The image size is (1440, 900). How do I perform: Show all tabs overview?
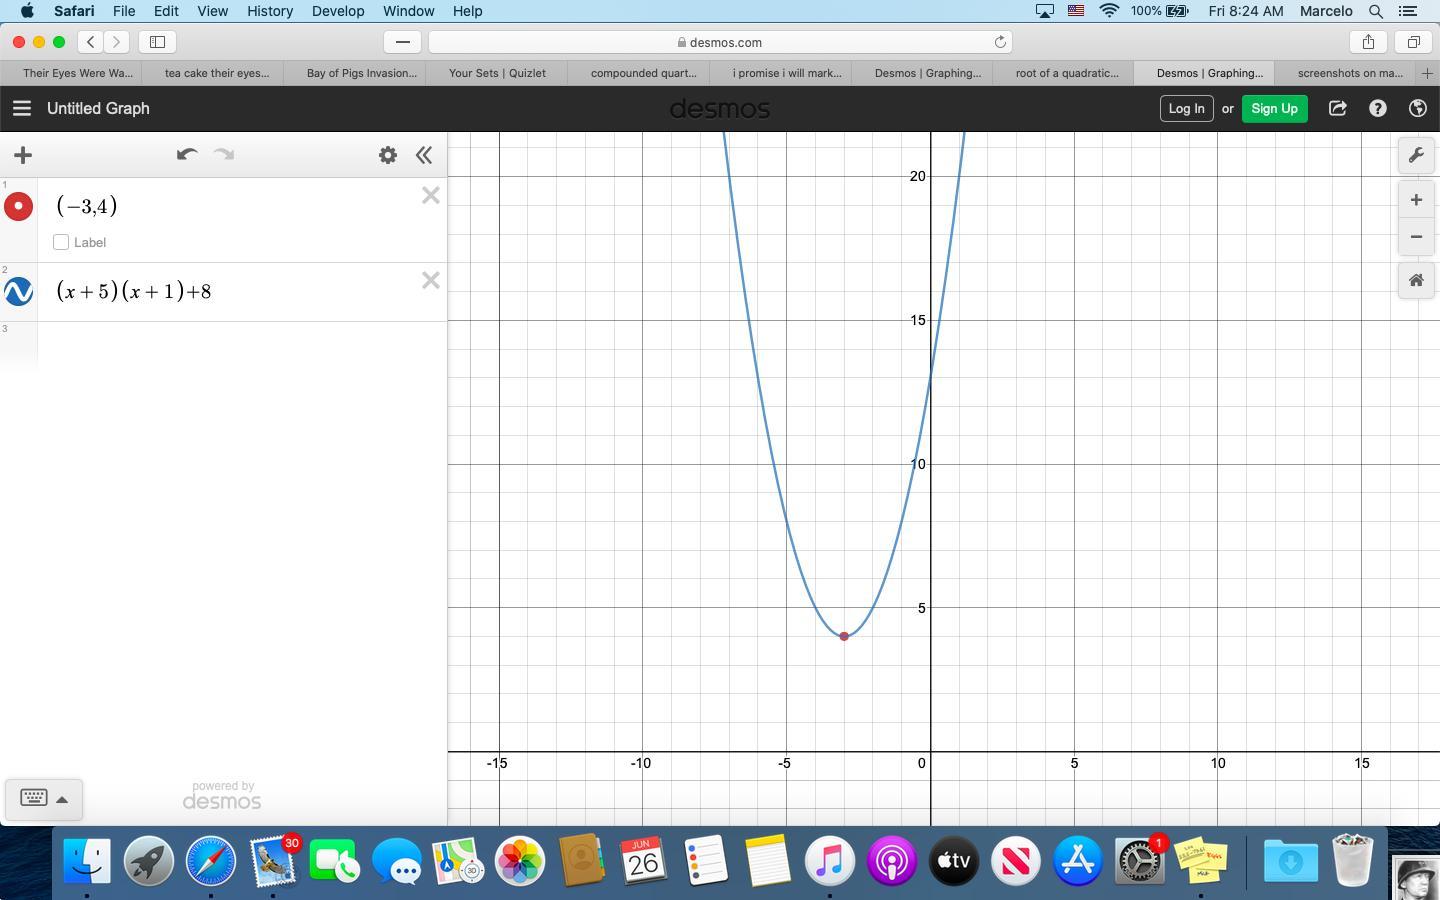coord(1414,42)
